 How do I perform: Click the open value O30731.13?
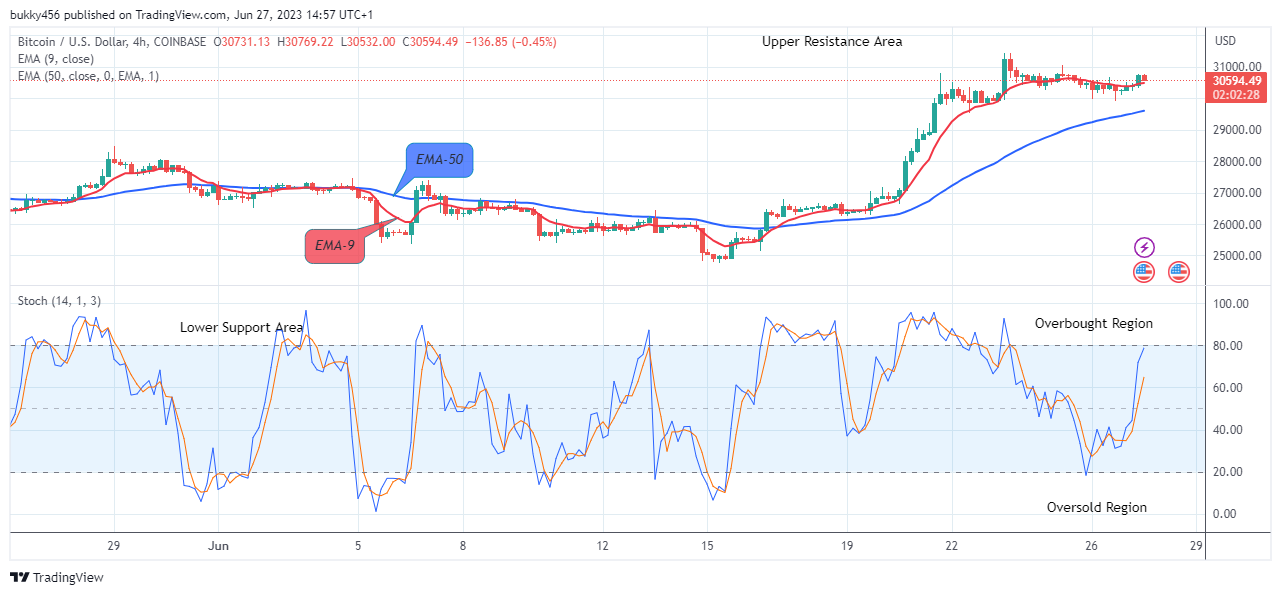241,42
